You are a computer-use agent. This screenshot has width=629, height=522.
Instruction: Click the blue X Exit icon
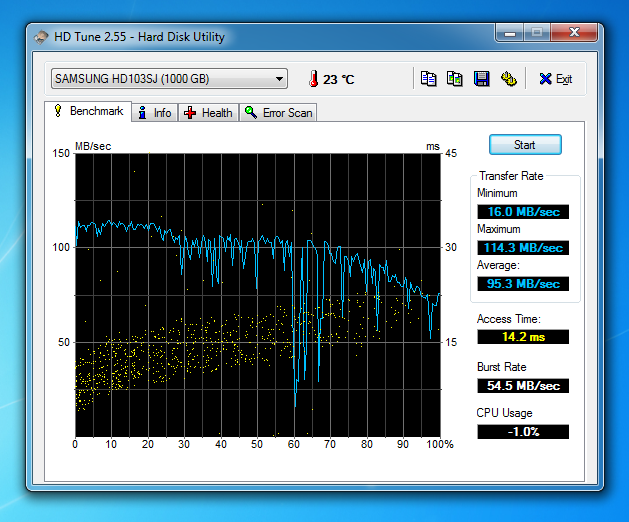click(545, 79)
